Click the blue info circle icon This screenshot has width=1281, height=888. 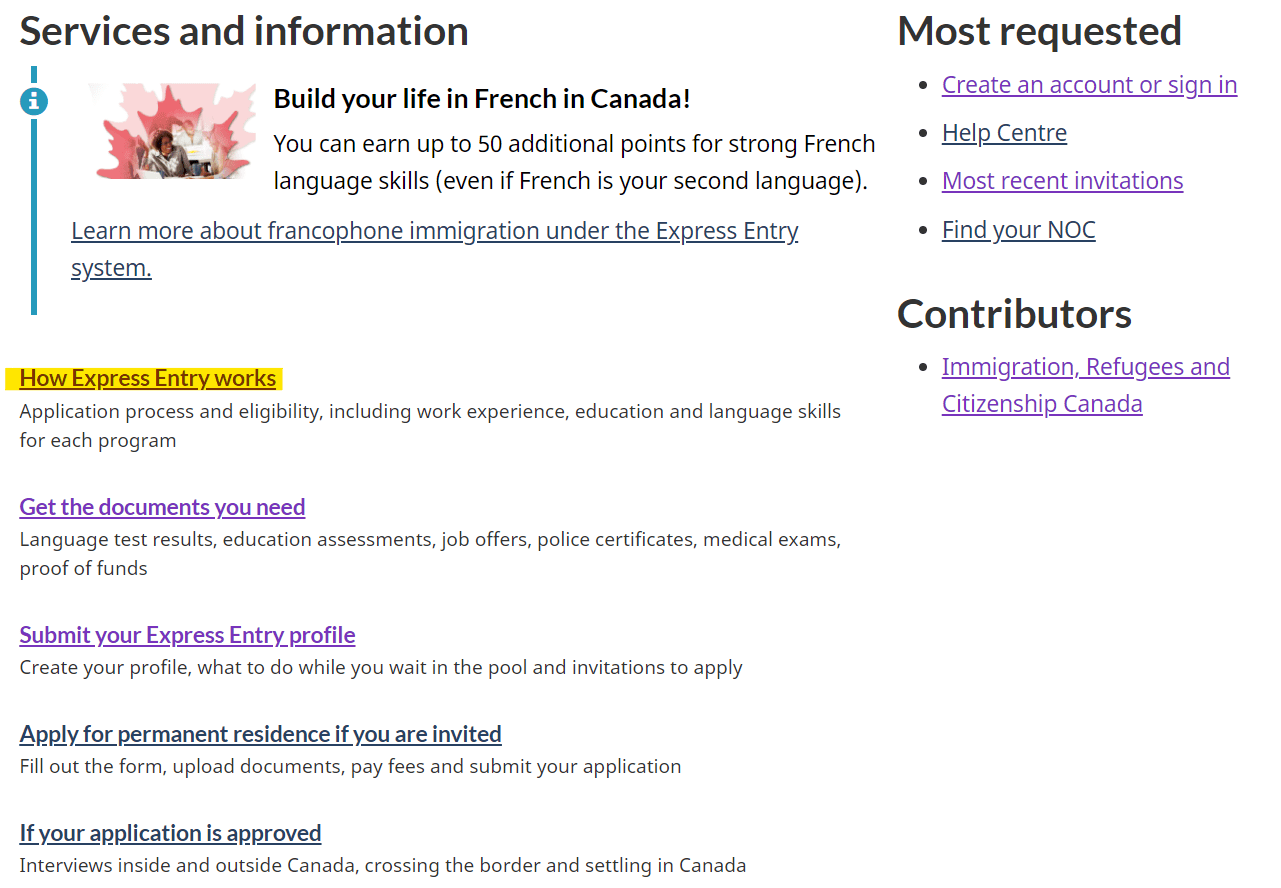[x=34, y=101]
